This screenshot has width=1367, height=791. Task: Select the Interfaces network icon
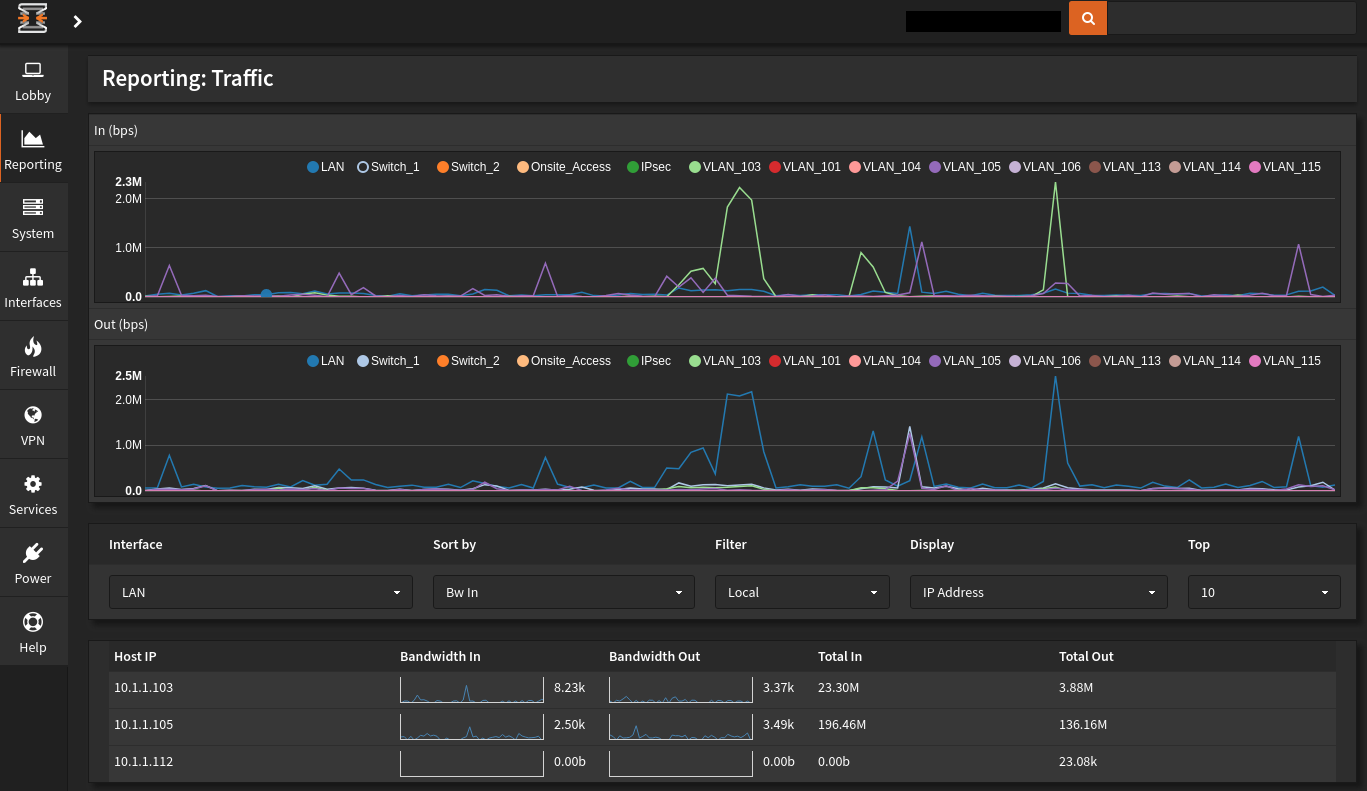(33, 277)
